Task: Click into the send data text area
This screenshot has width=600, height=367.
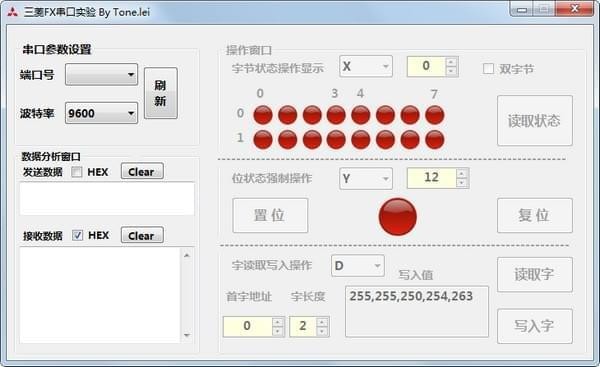Action: coord(107,198)
